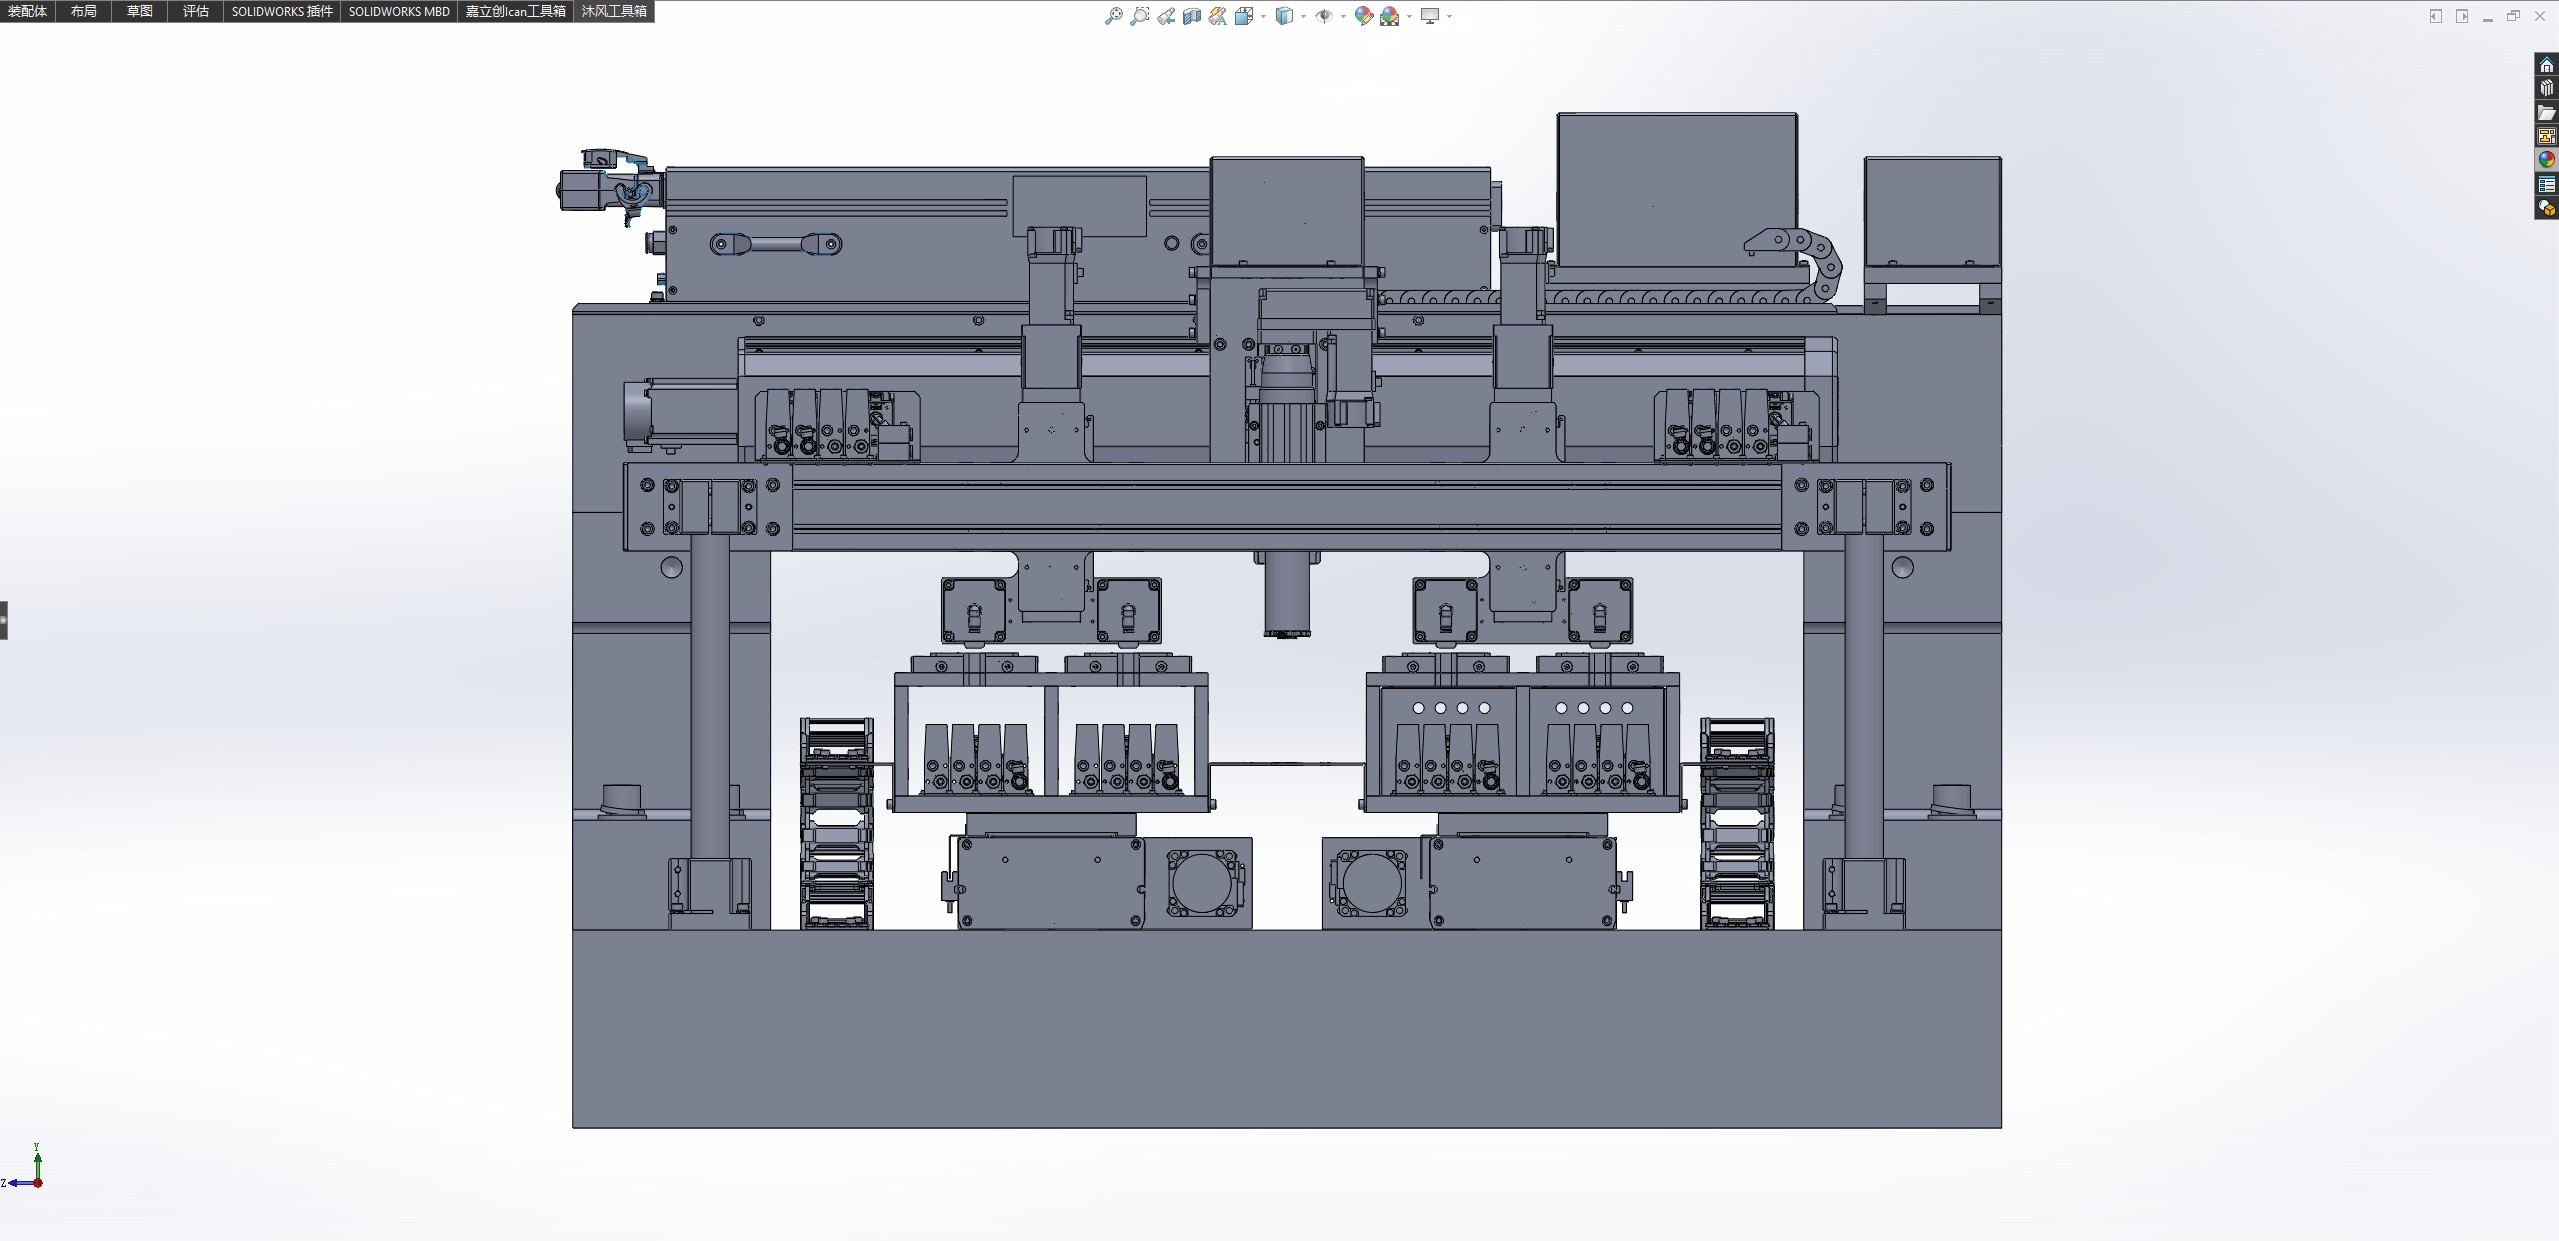This screenshot has width=2559, height=1241.
Task: Click the left-edge panel expand handle
Action: (x=4, y=620)
